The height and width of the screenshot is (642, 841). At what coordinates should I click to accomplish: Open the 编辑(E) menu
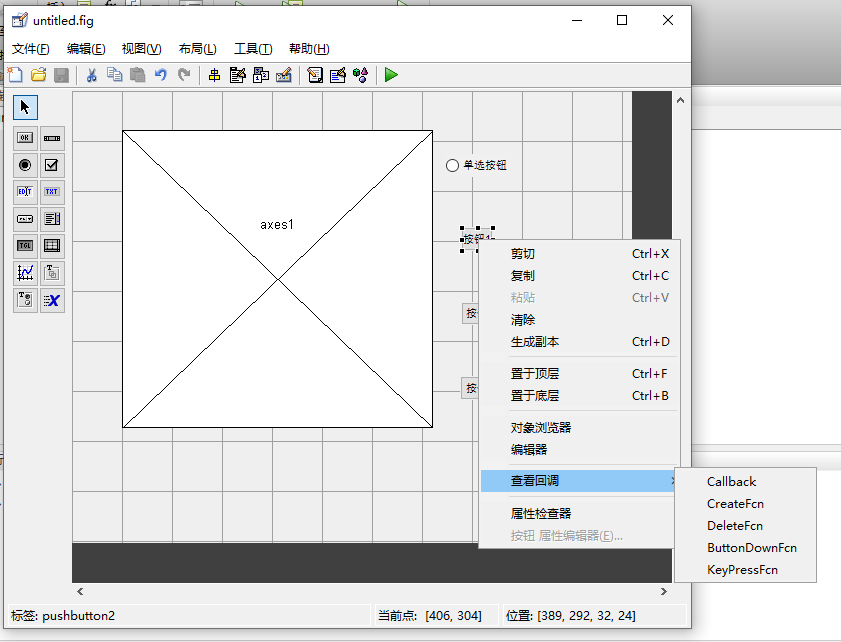[86, 49]
